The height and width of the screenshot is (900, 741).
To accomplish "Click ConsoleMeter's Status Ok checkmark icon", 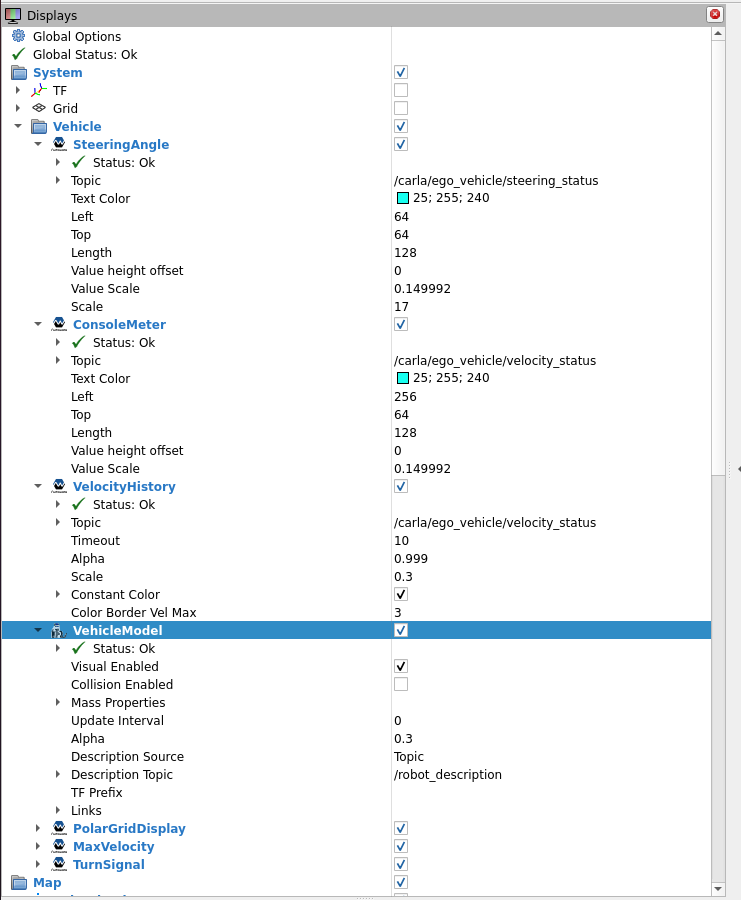I will click(79, 342).
